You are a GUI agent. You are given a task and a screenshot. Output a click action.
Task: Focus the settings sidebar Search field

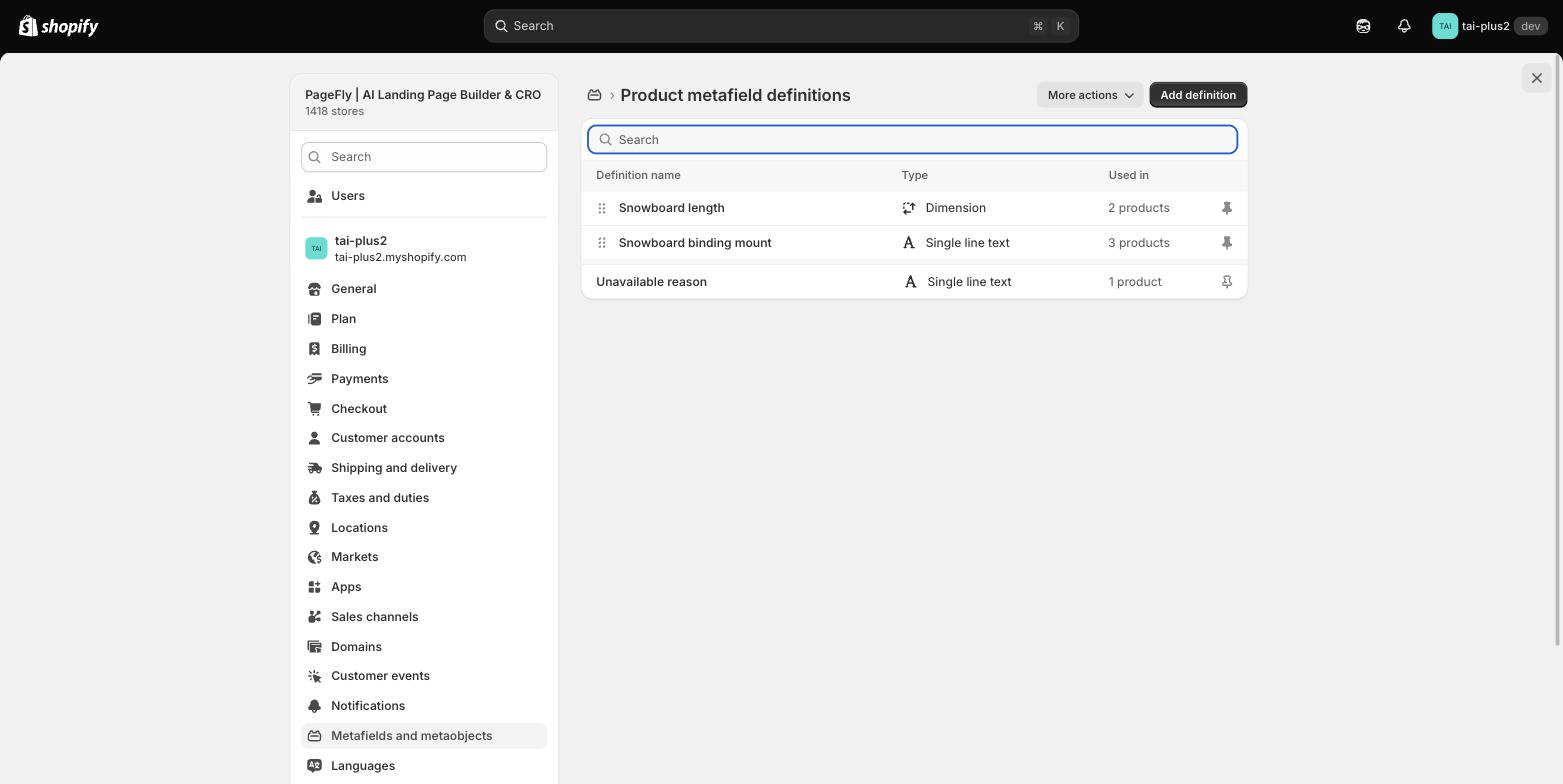coord(424,157)
